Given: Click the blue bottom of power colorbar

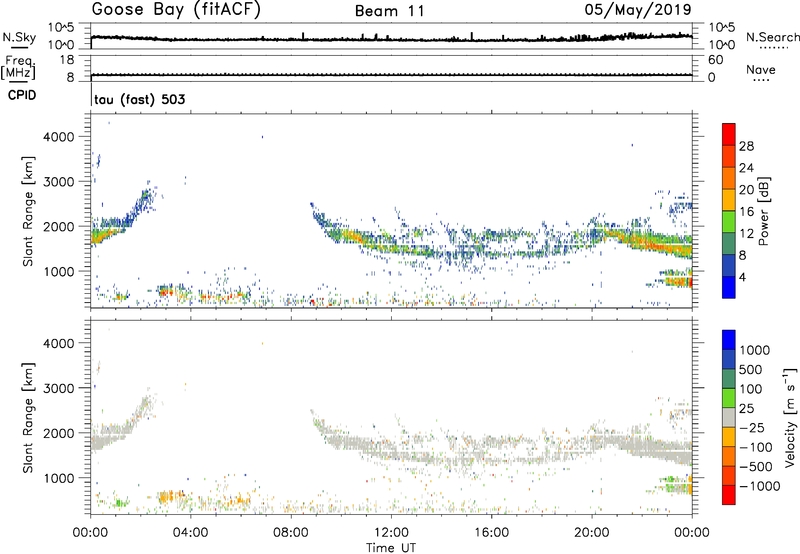Looking at the screenshot, I should (729, 288).
